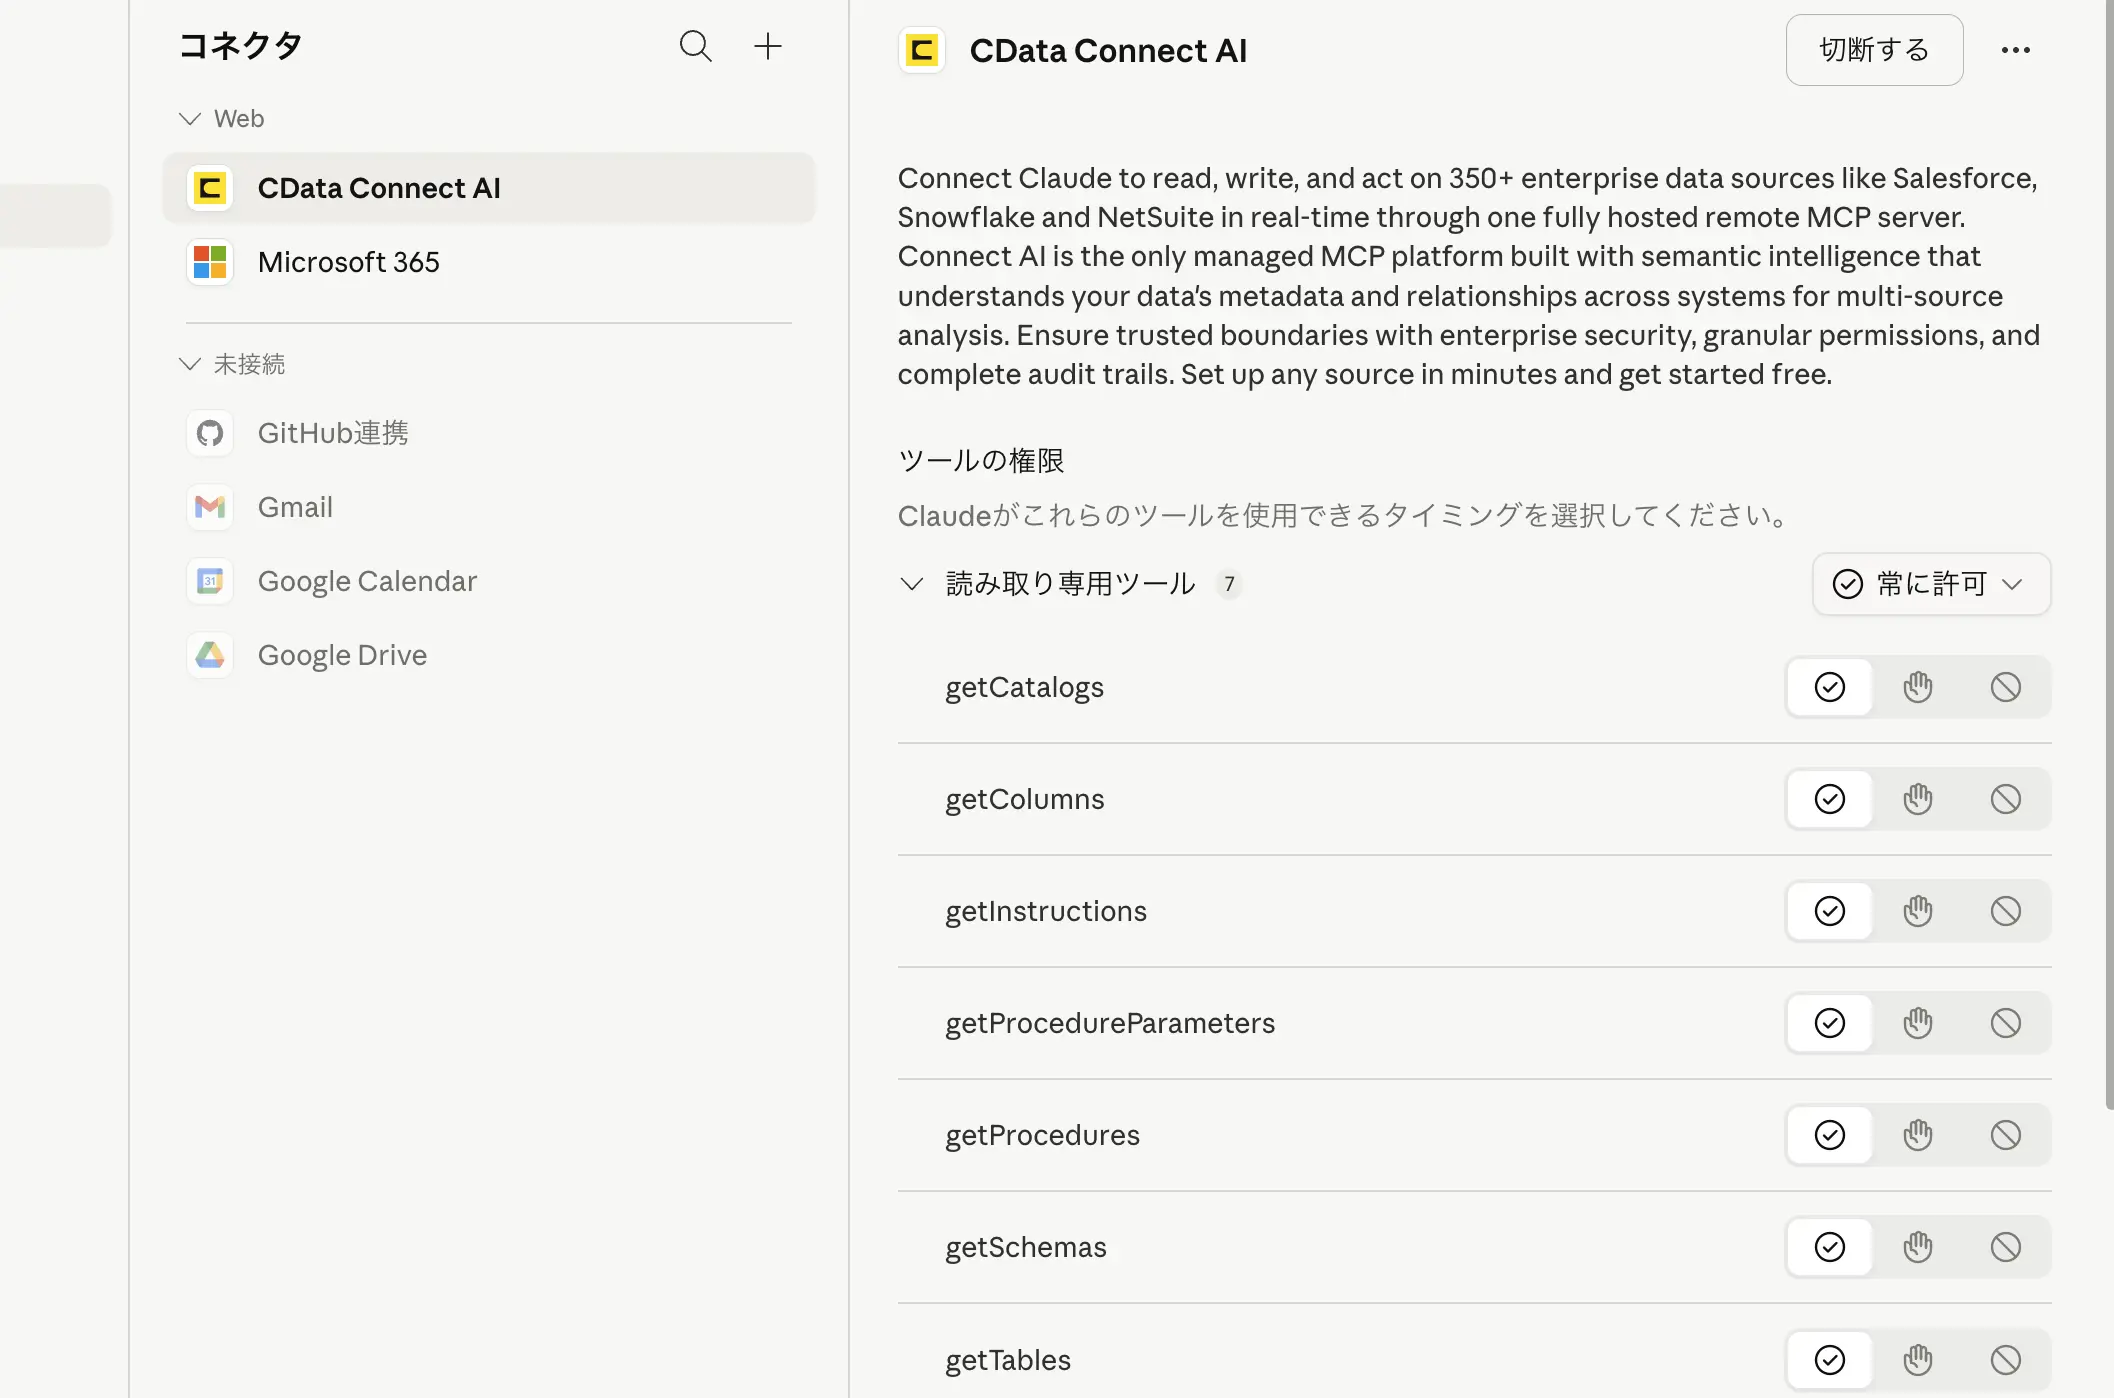The height and width of the screenshot is (1398, 2114).
Task: Click the CData logo in the header
Action: click(921, 50)
